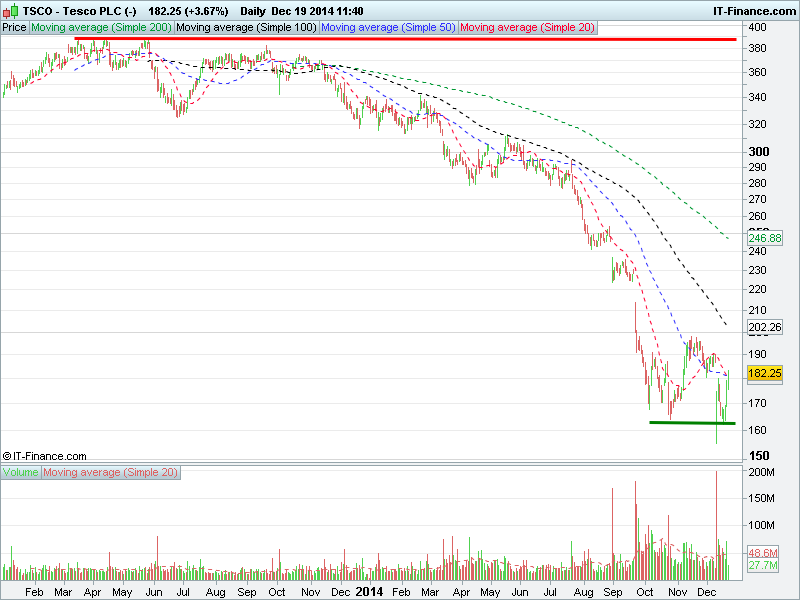Viewport: 800px width, 600px height.
Task: Click the 27.7M volume value tag
Action: [x=764, y=566]
